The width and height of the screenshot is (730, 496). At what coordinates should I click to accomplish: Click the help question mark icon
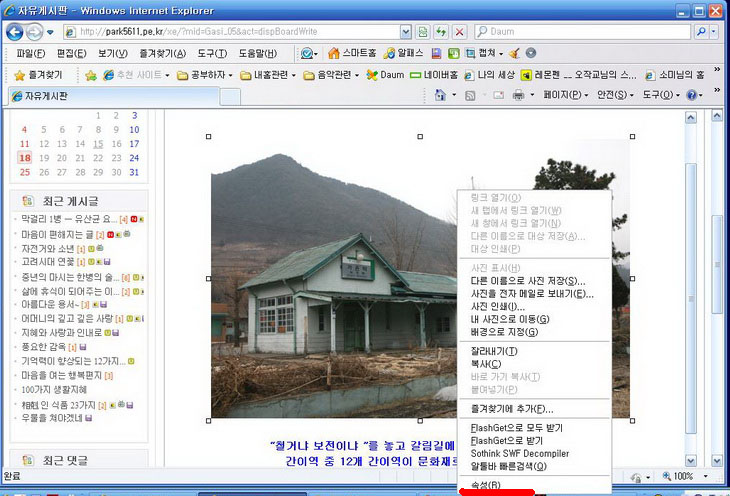[x=690, y=96]
